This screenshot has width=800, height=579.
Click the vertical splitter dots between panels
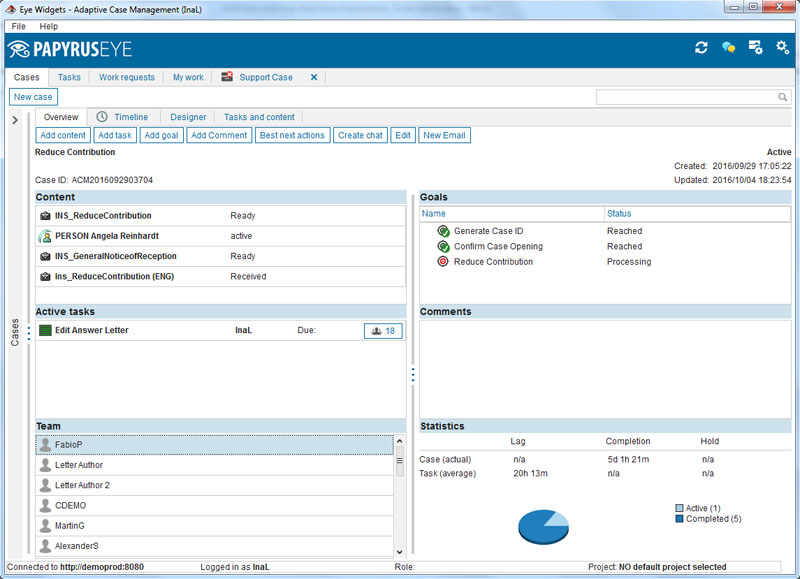click(x=413, y=375)
